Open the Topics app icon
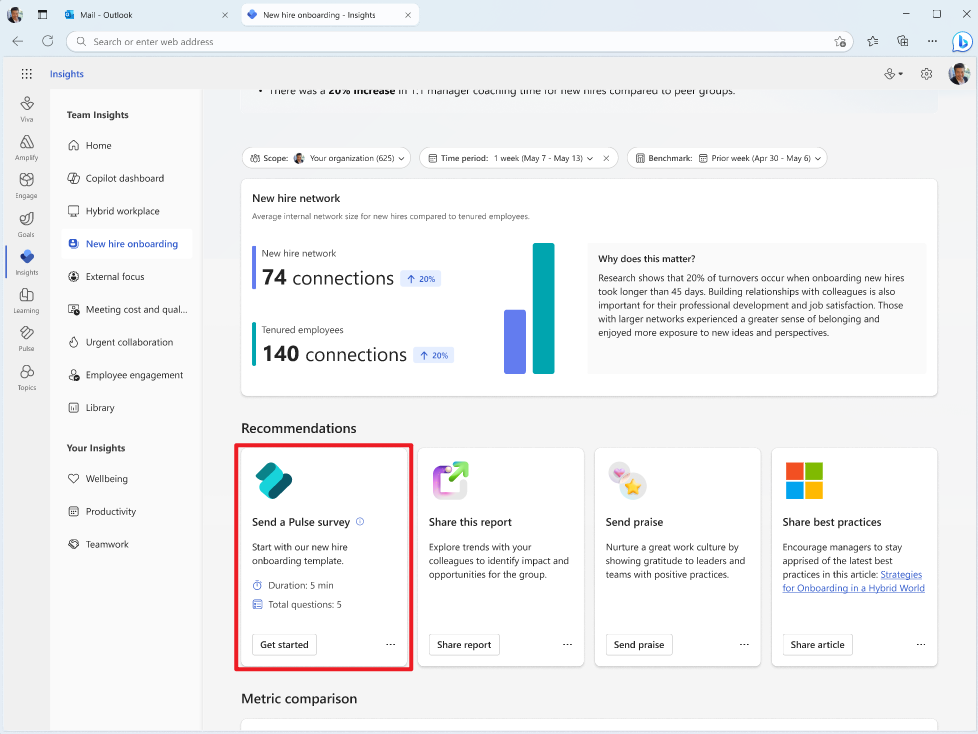Image resolution: width=978 pixels, height=734 pixels. pos(26,377)
